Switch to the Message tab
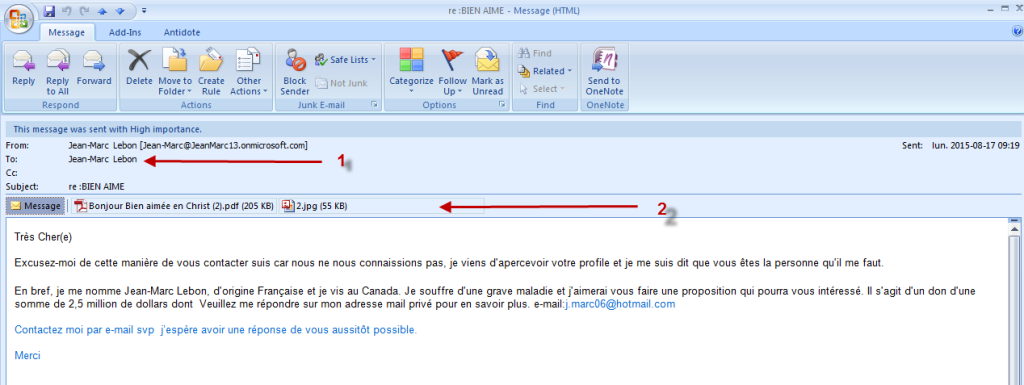 click(67, 32)
